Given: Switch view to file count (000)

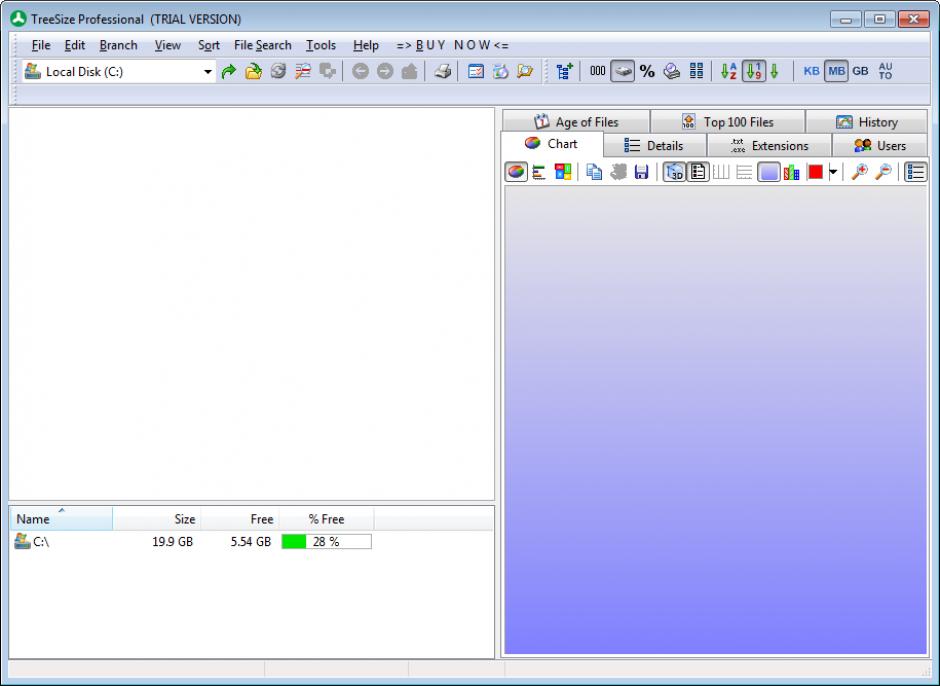Looking at the screenshot, I should tap(598, 72).
